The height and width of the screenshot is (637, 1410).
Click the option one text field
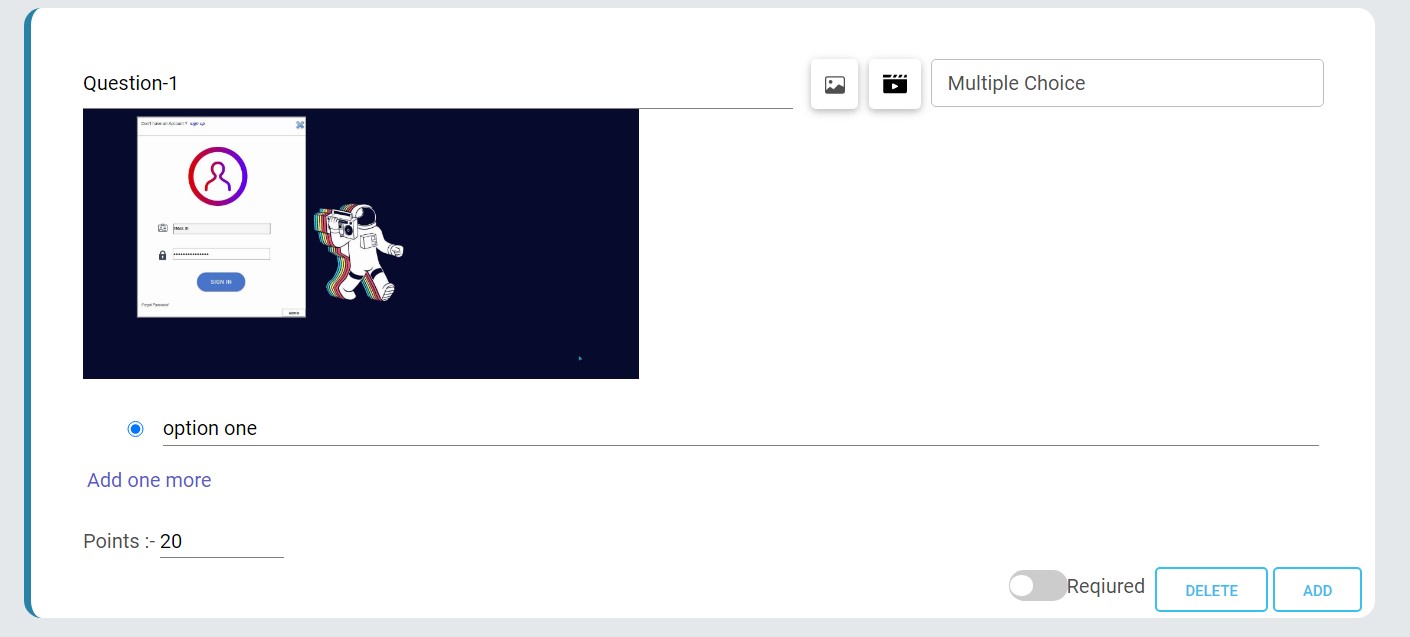[x=741, y=429]
